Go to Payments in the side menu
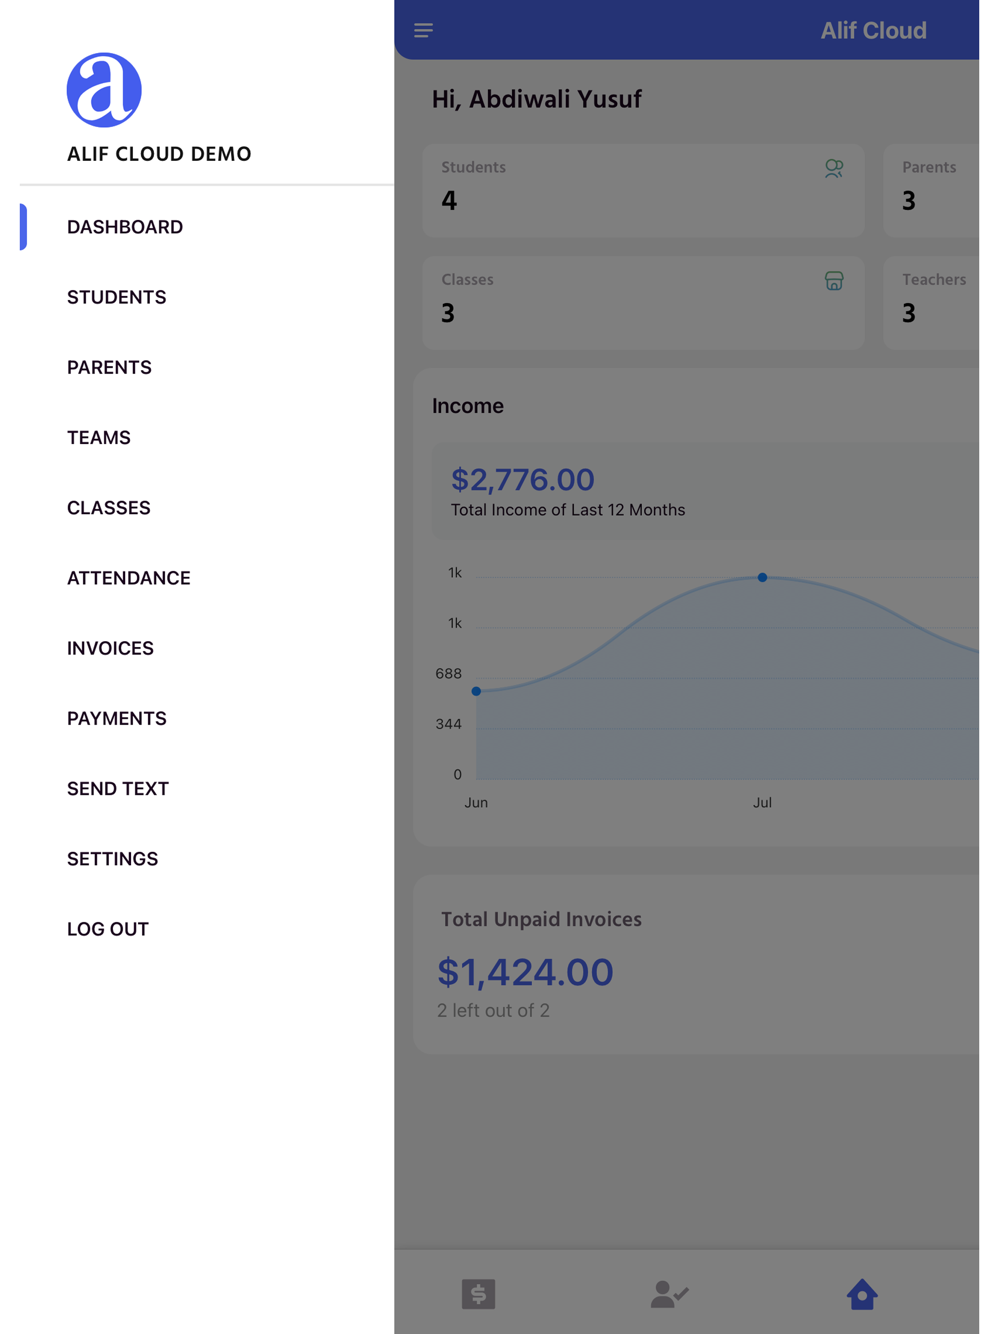 [x=117, y=718]
